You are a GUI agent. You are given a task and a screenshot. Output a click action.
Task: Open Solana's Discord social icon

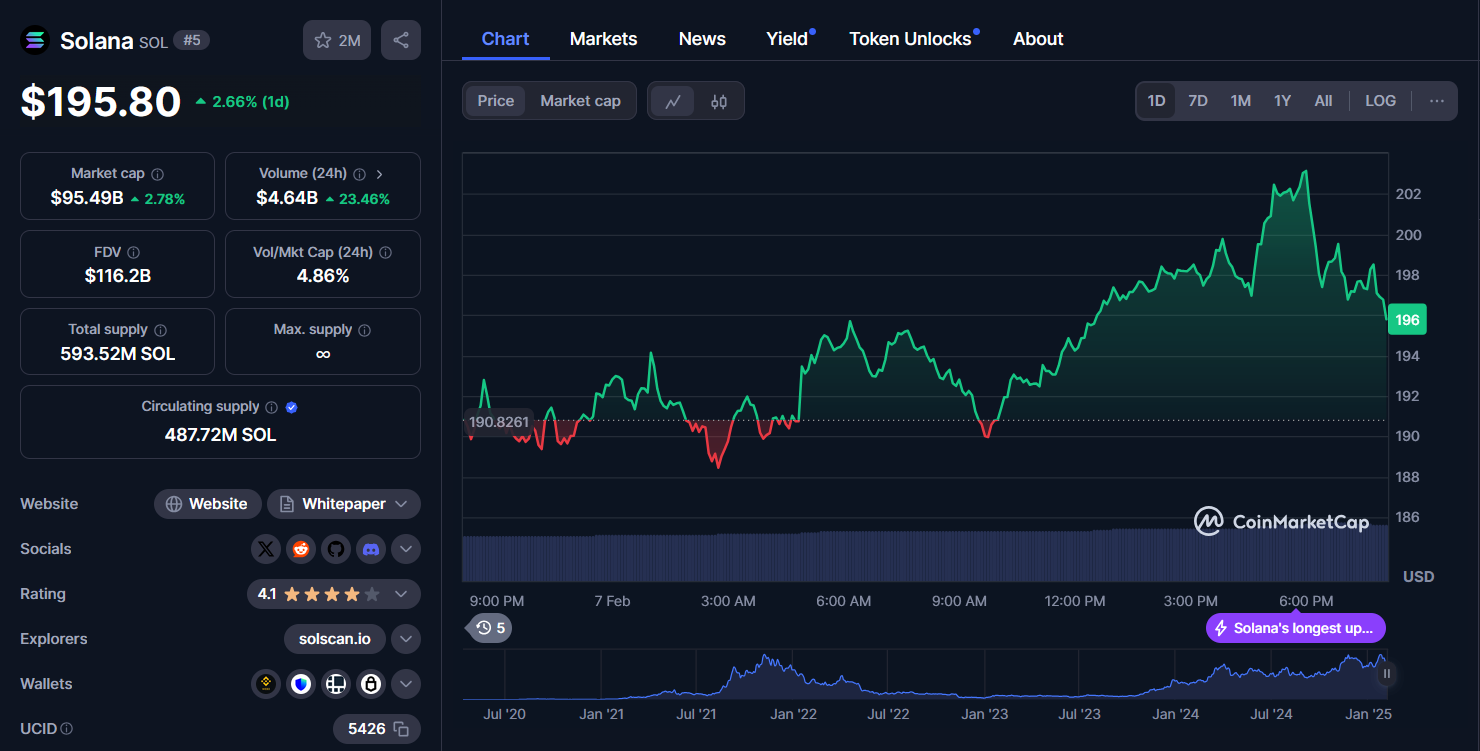[371, 549]
